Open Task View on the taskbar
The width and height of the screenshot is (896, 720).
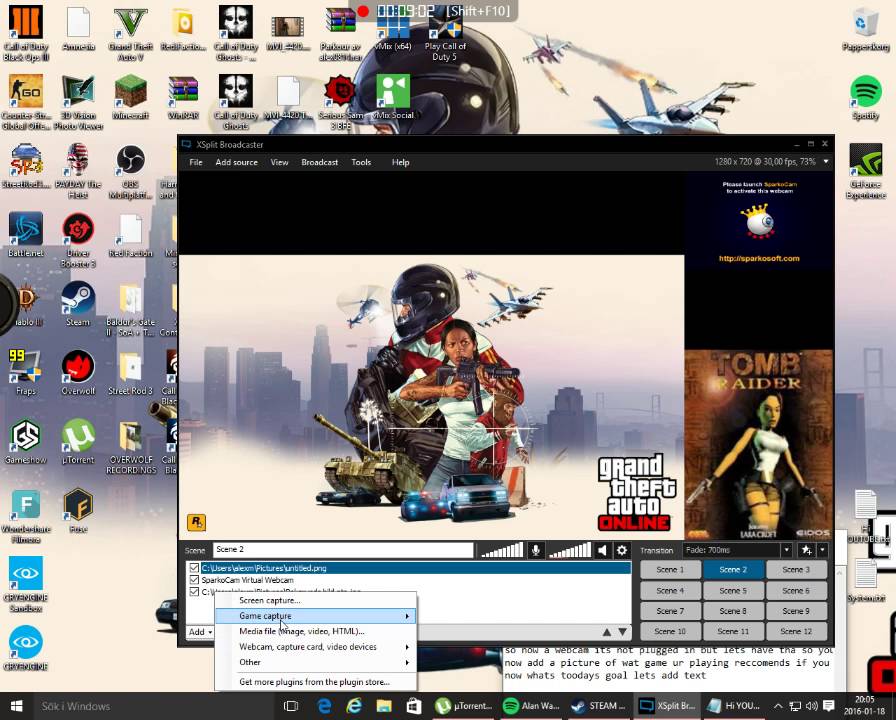click(x=291, y=706)
